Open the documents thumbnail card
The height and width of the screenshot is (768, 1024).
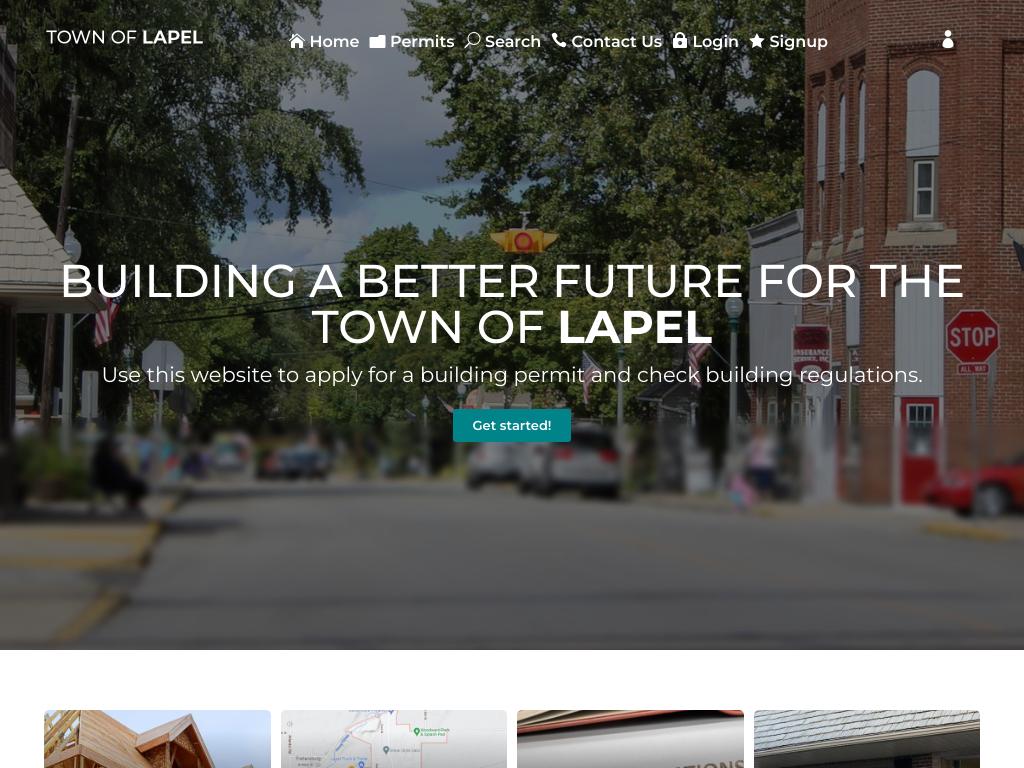(630, 739)
